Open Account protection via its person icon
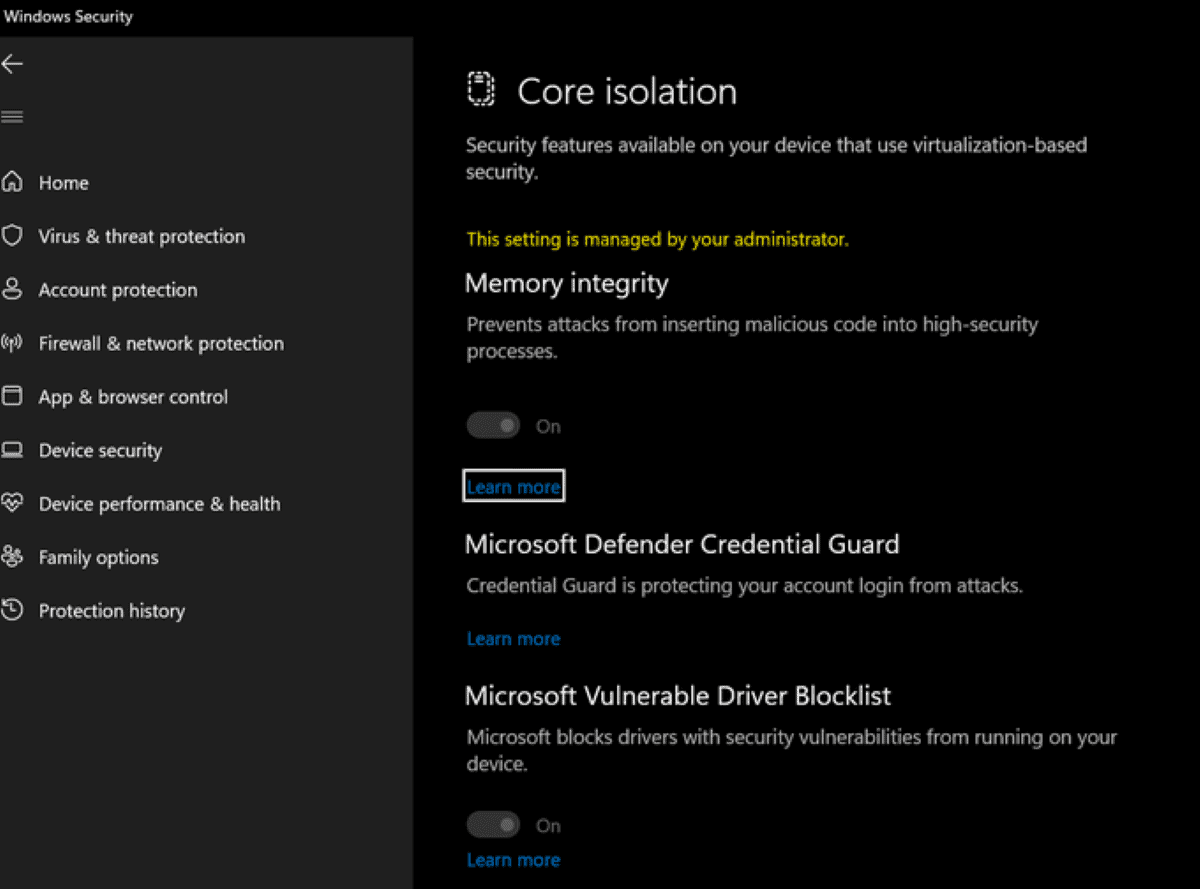 click(x=14, y=289)
